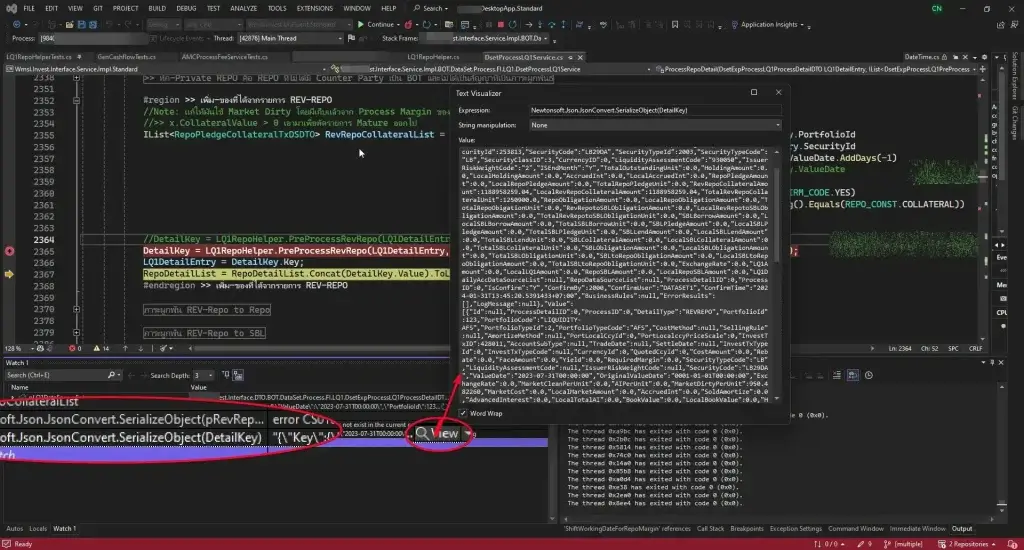Click the error count icon below editor

[x=72, y=349]
